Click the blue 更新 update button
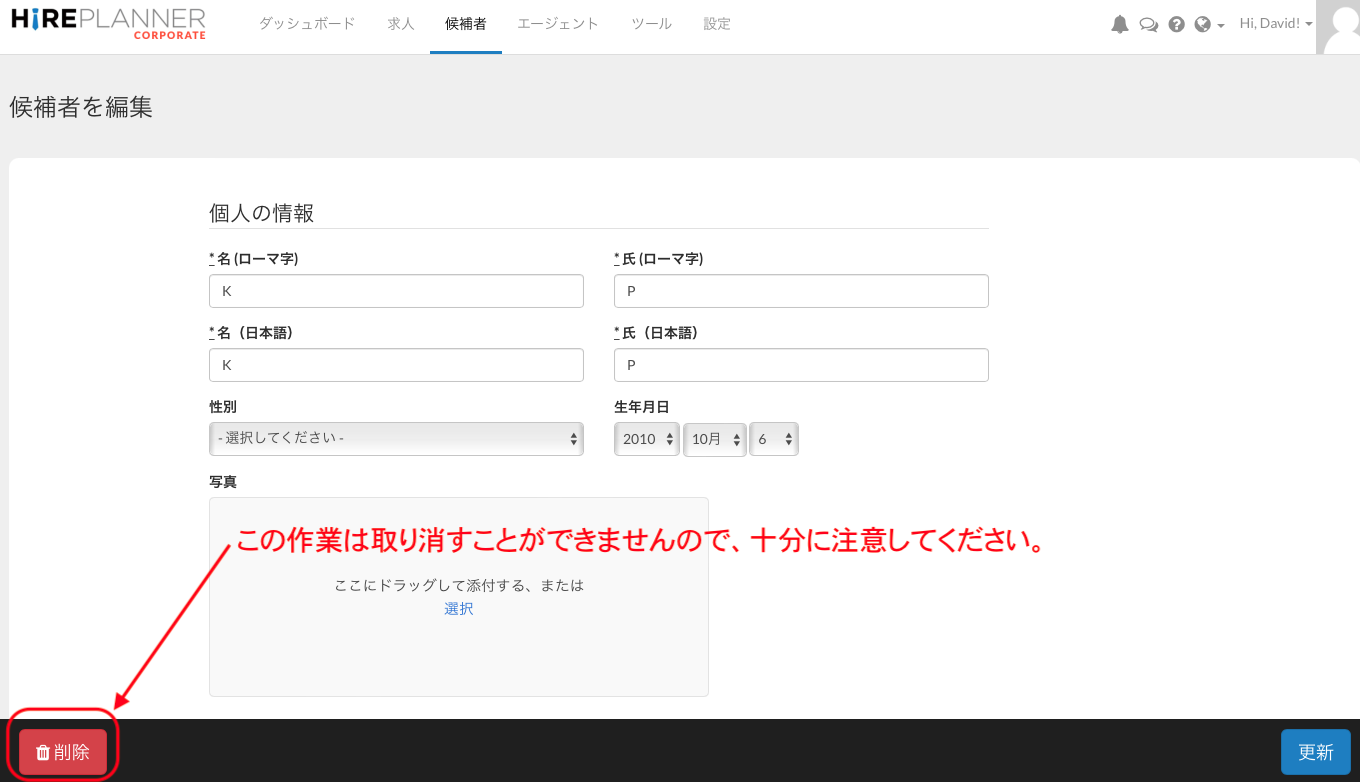This screenshot has height=782, width=1360. pyautogui.click(x=1315, y=752)
